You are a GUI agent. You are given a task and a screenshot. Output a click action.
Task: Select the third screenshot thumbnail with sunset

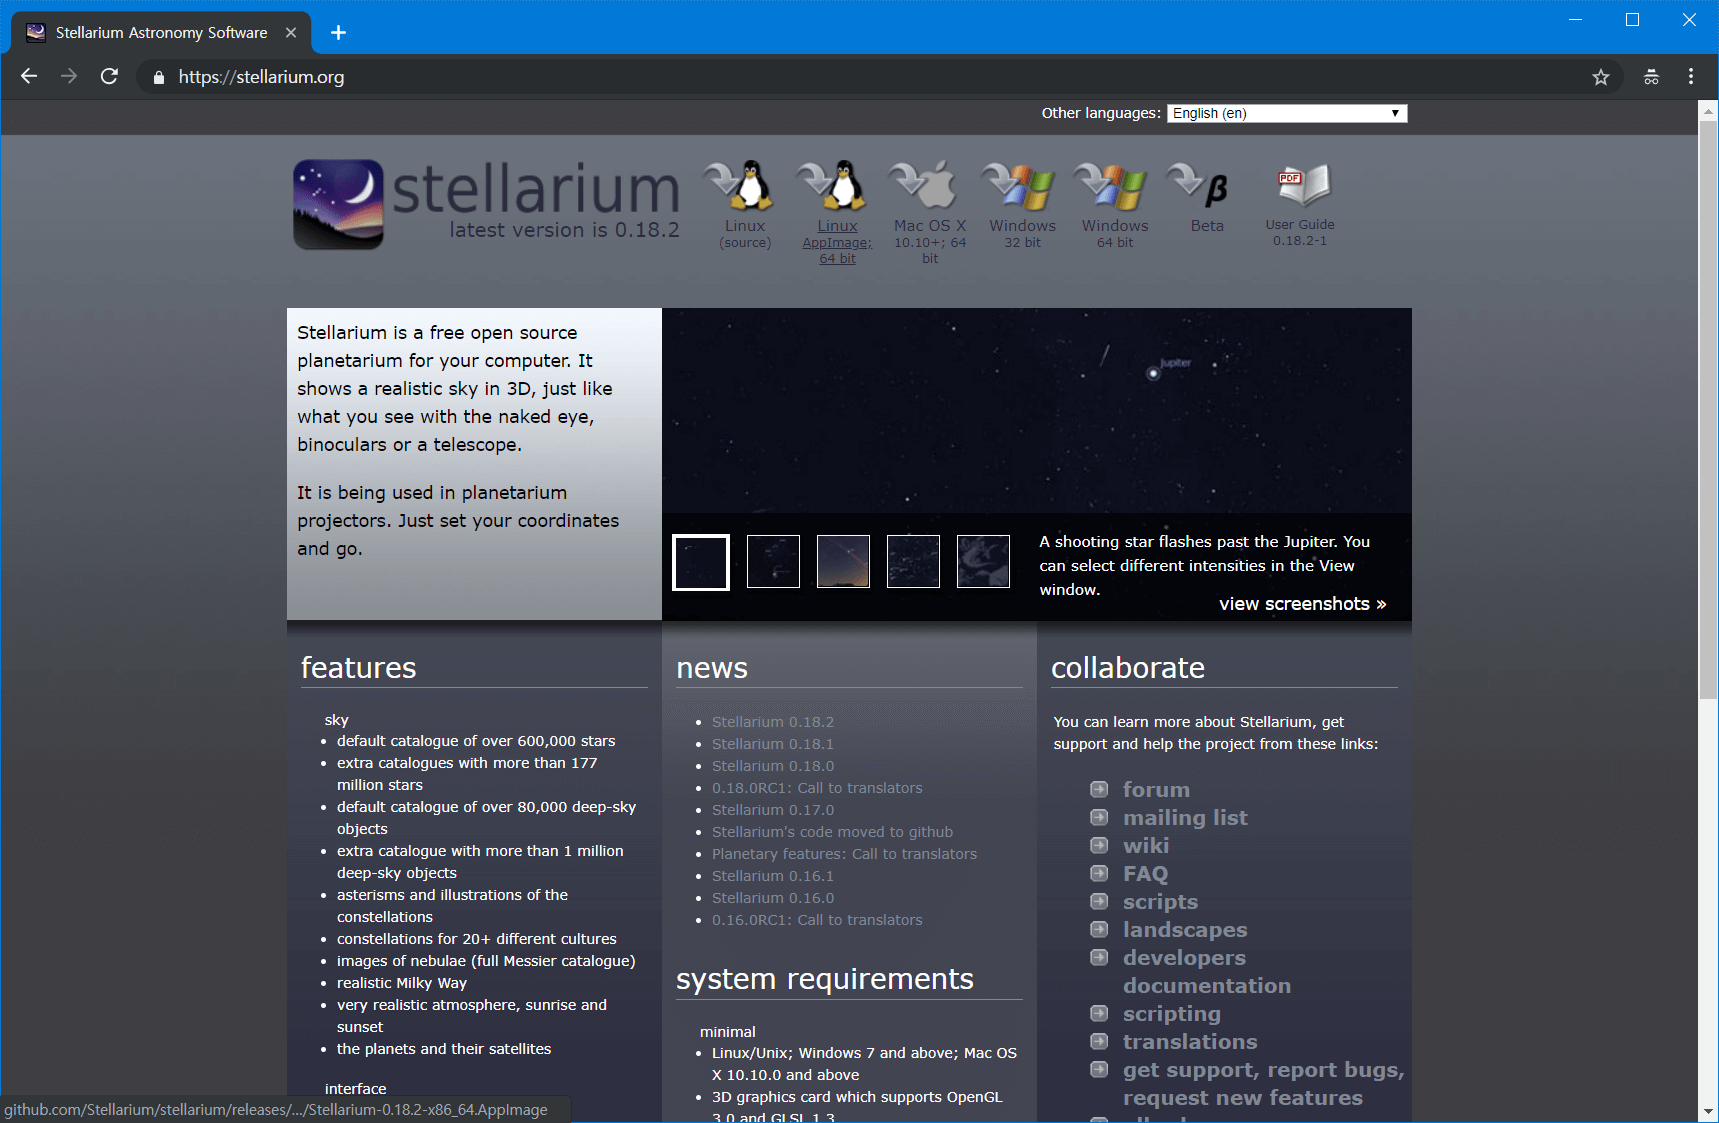(x=843, y=561)
